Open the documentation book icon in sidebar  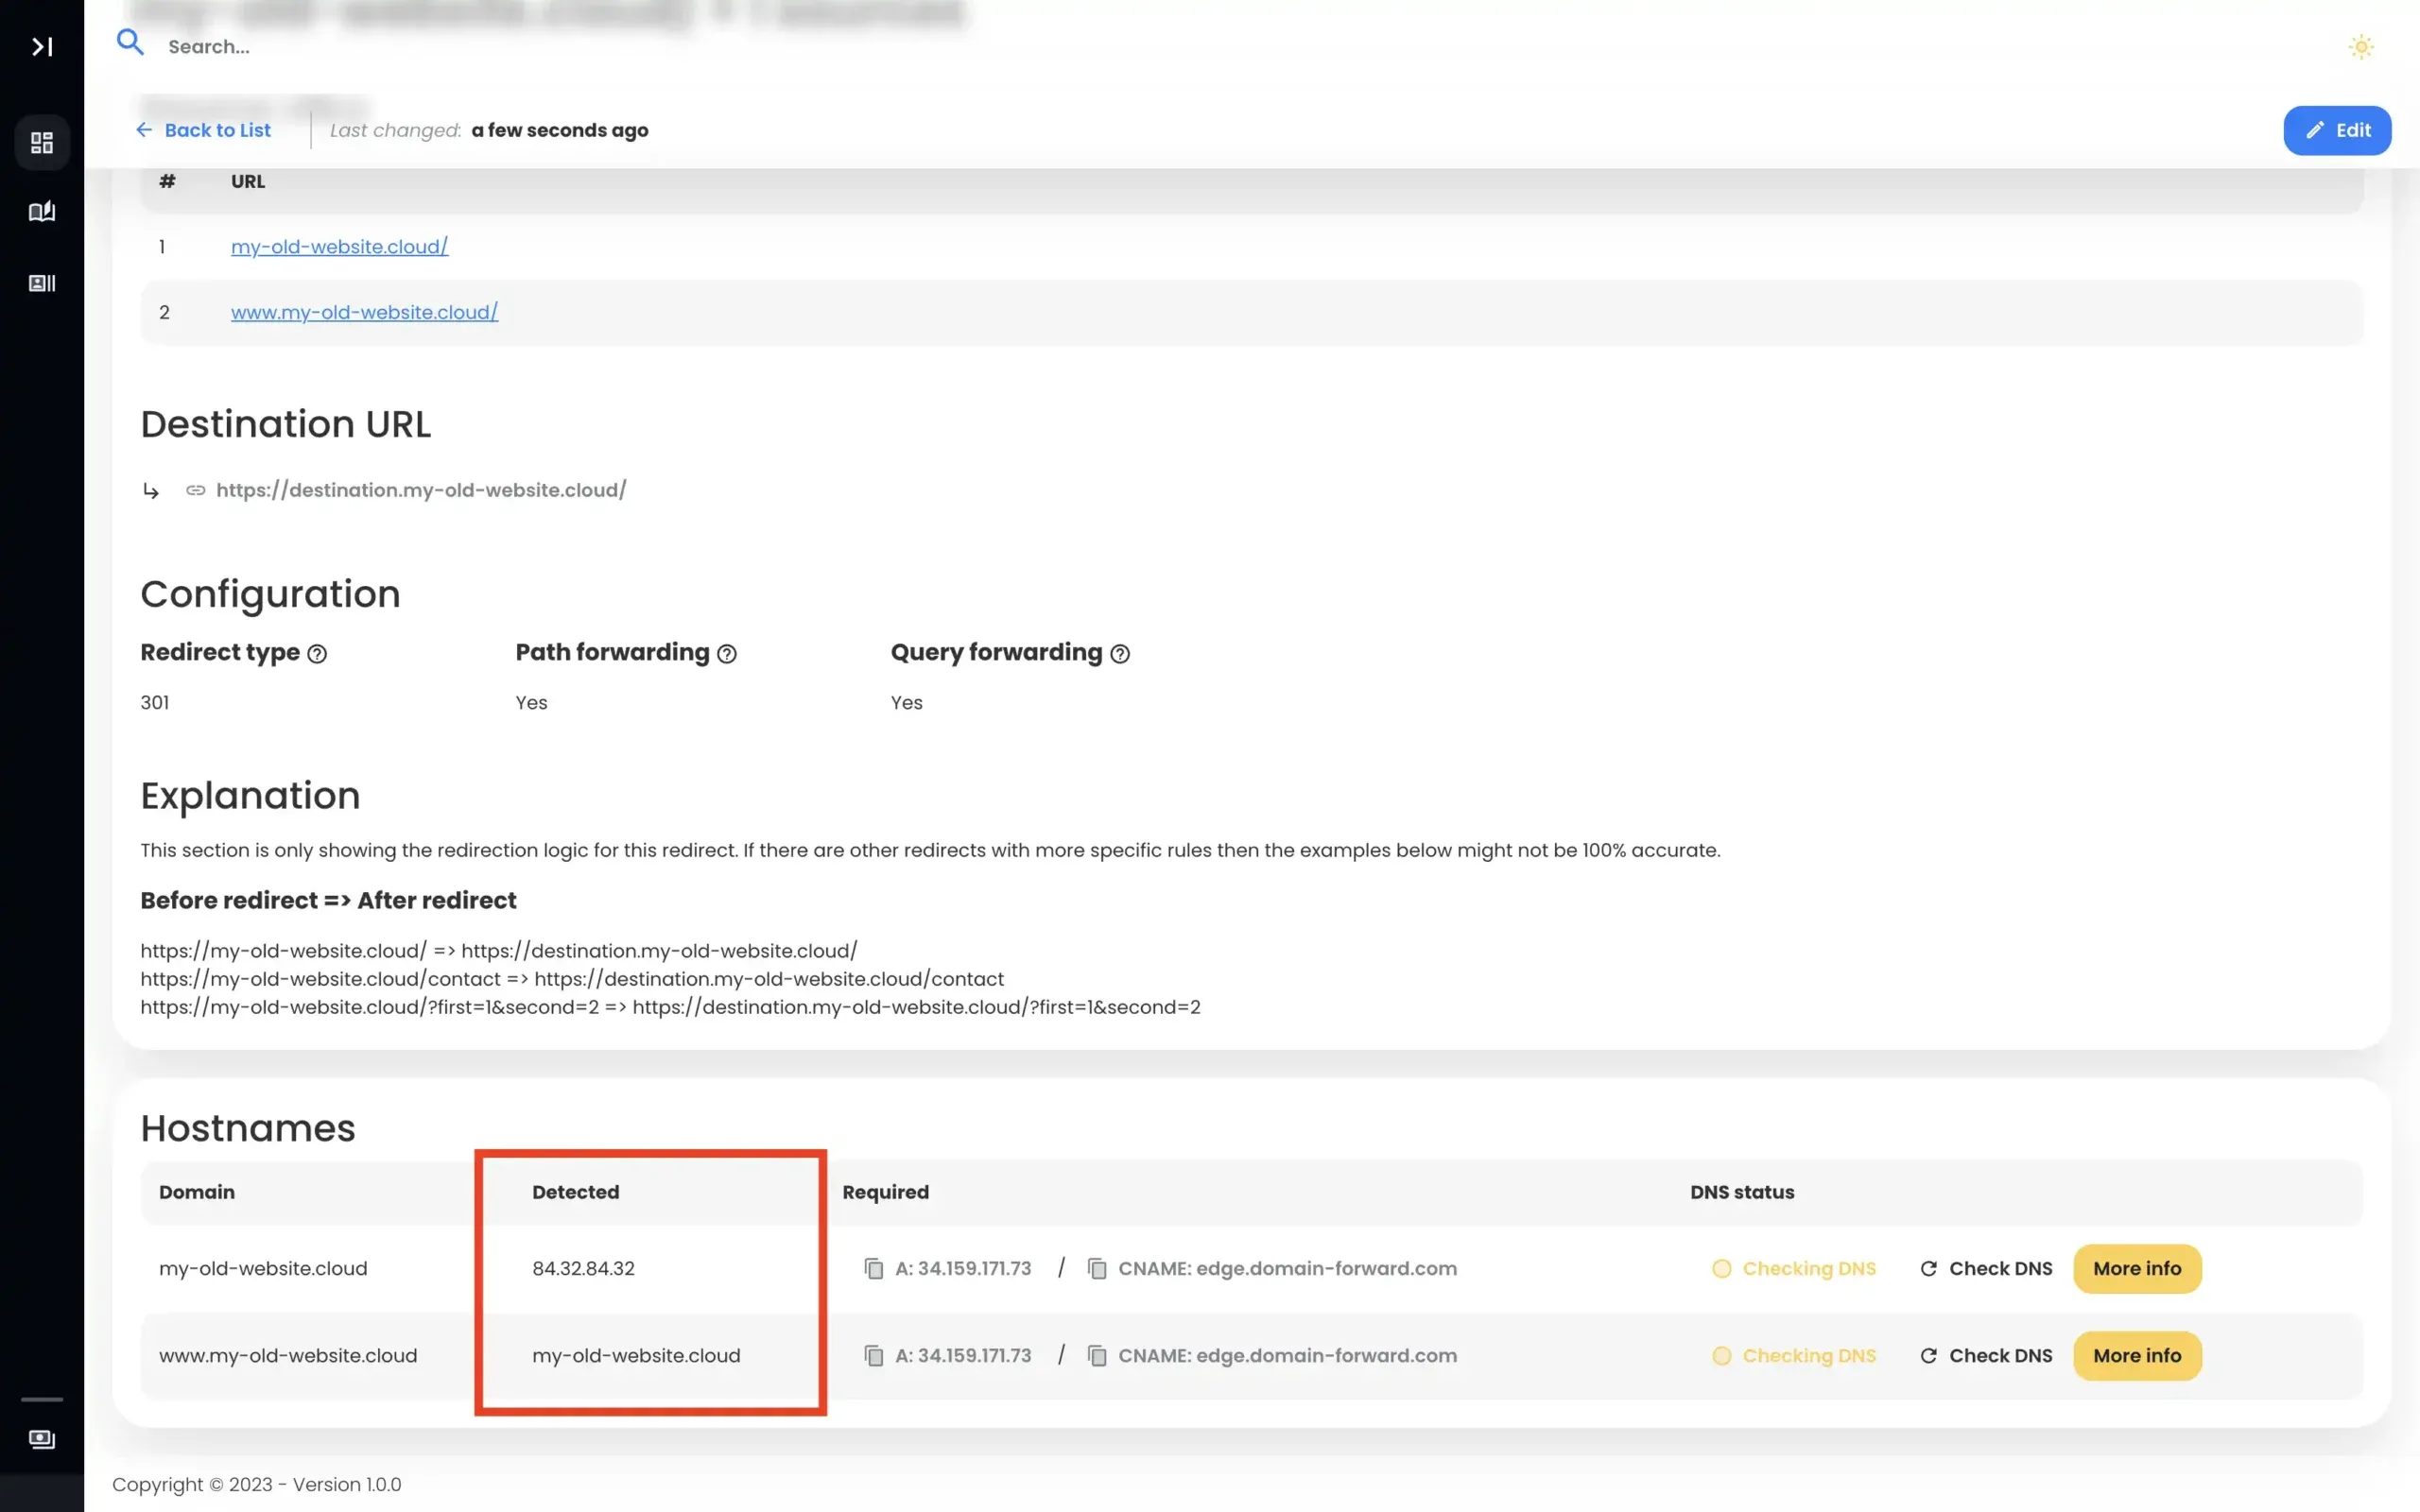tap(42, 211)
